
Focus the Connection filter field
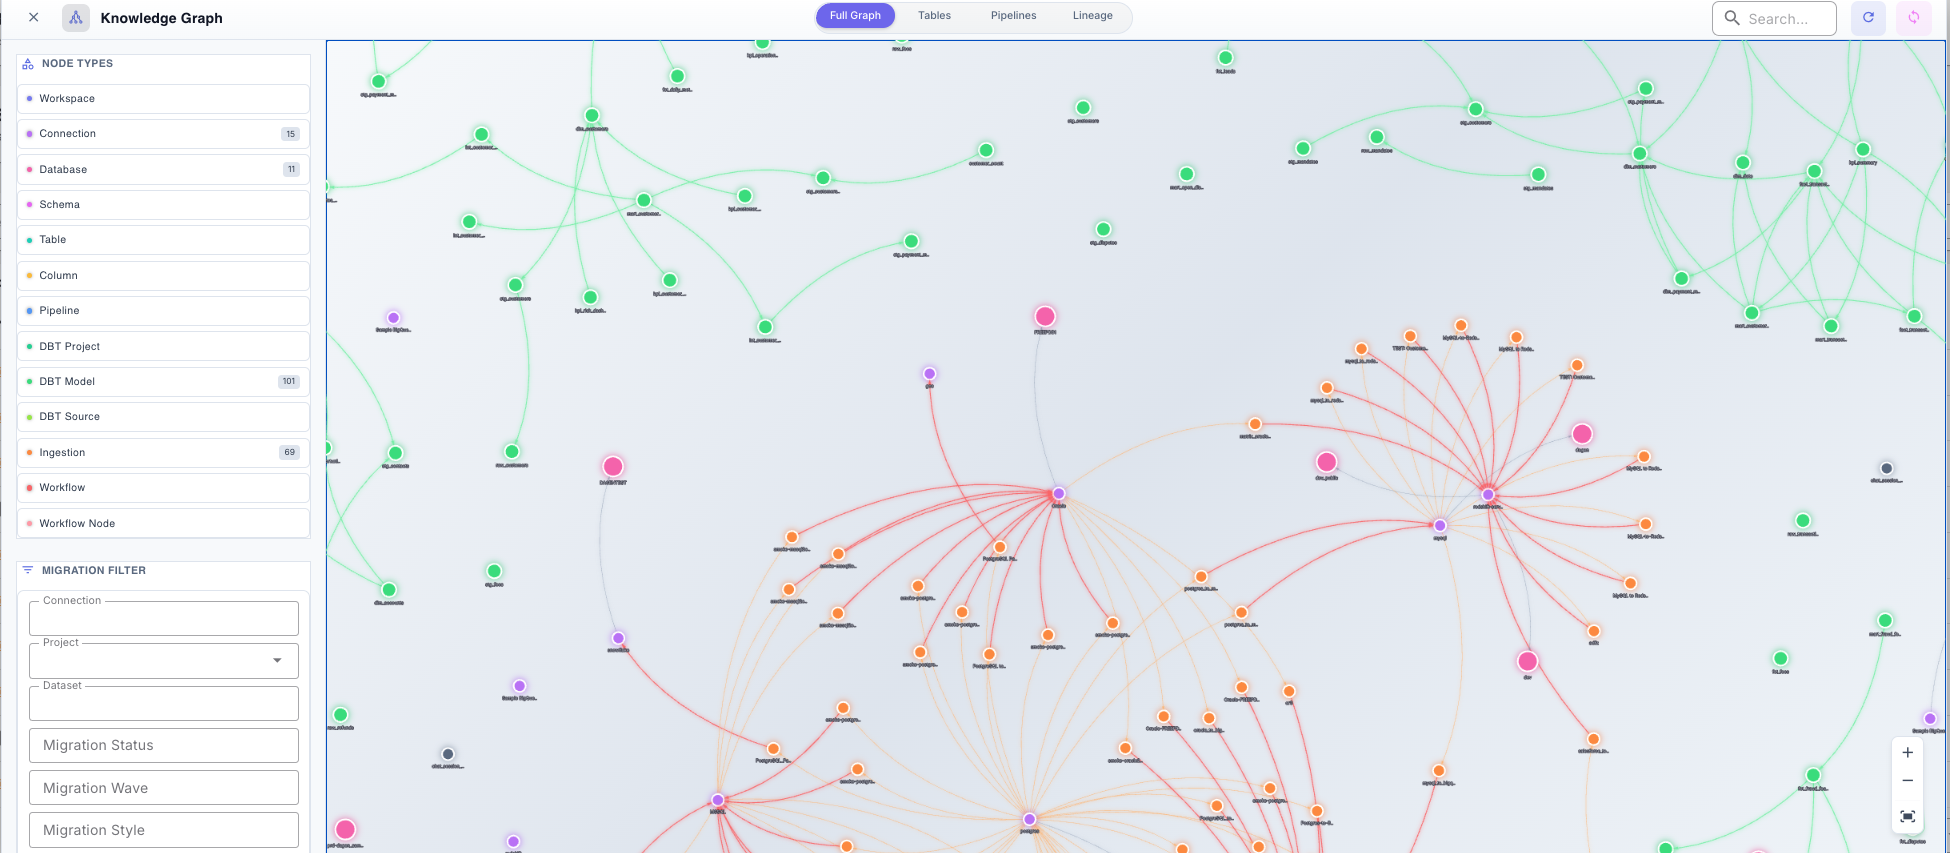[x=164, y=618]
